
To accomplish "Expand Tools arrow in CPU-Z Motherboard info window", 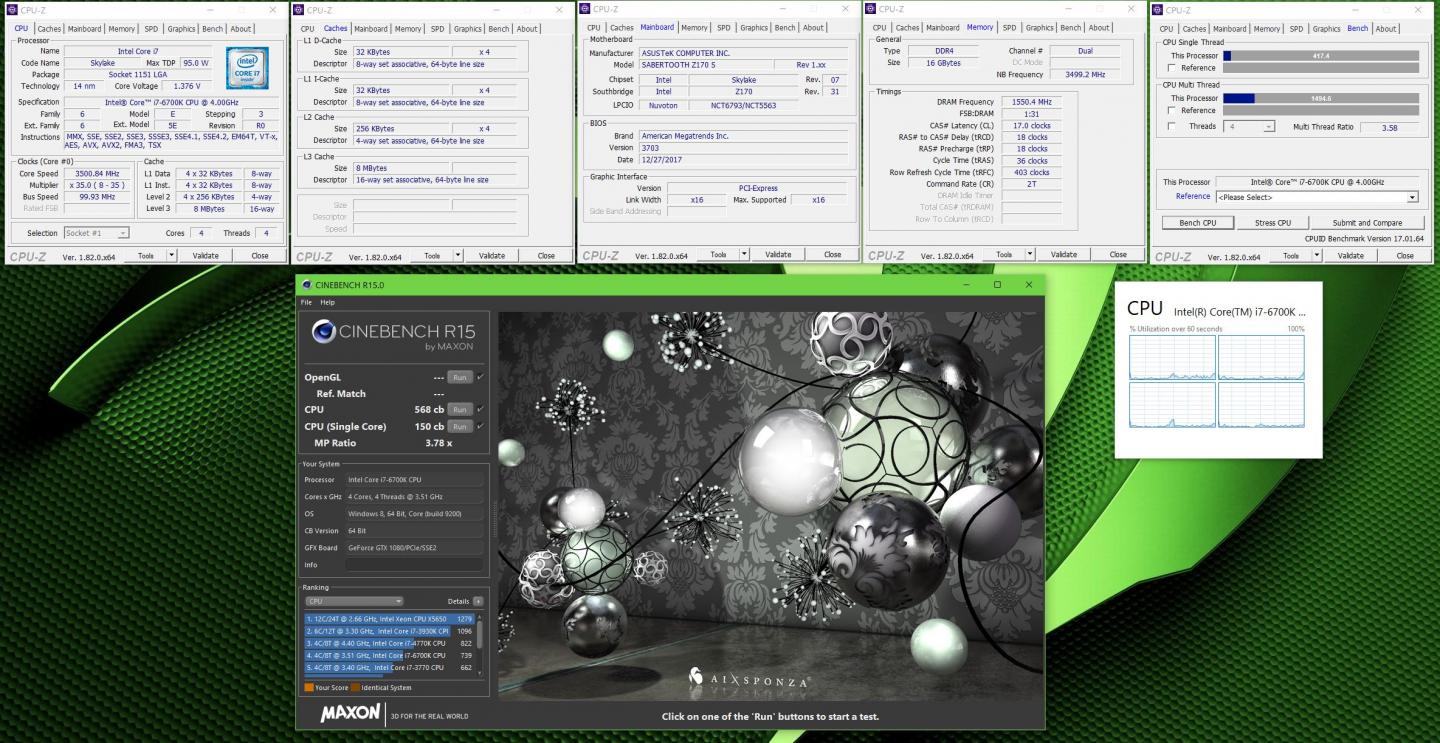I will coord(744,254).
